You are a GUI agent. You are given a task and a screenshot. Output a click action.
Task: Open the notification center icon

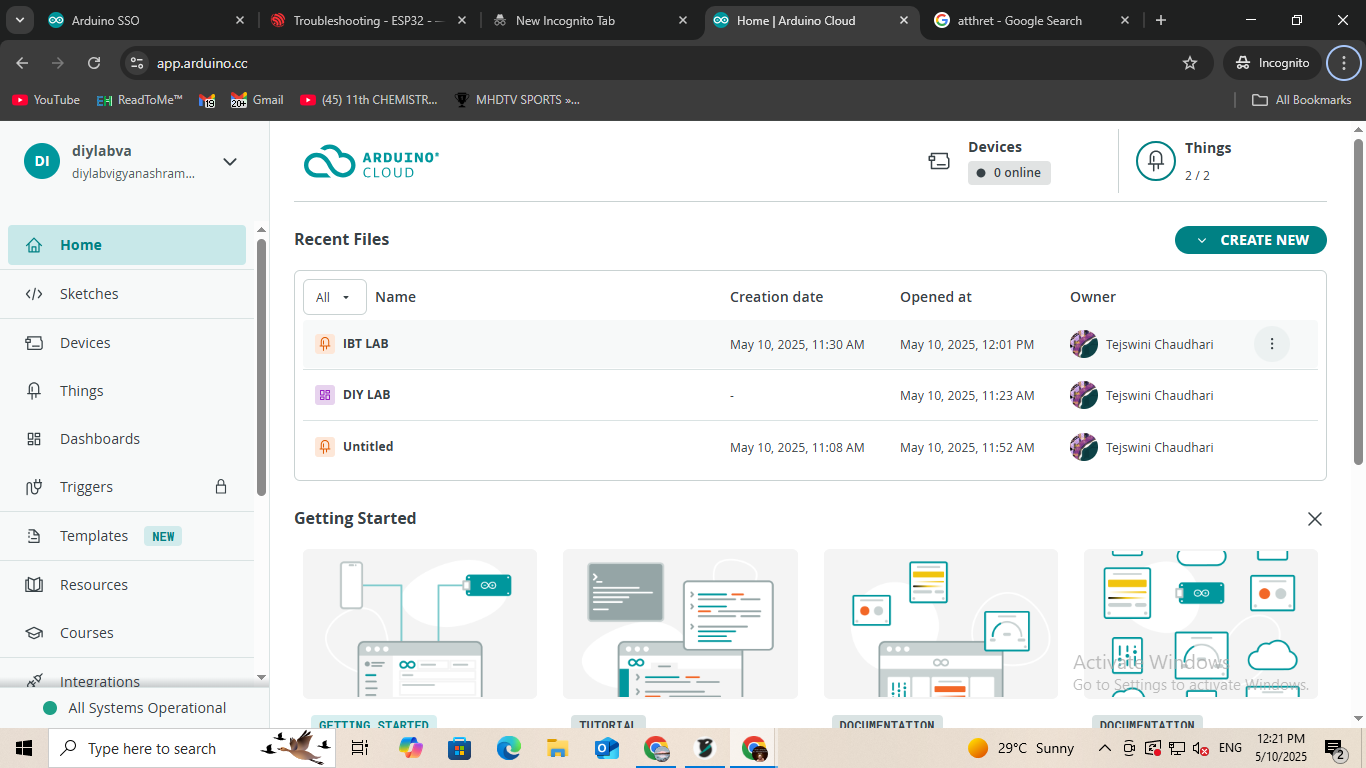click(1335, 748)
